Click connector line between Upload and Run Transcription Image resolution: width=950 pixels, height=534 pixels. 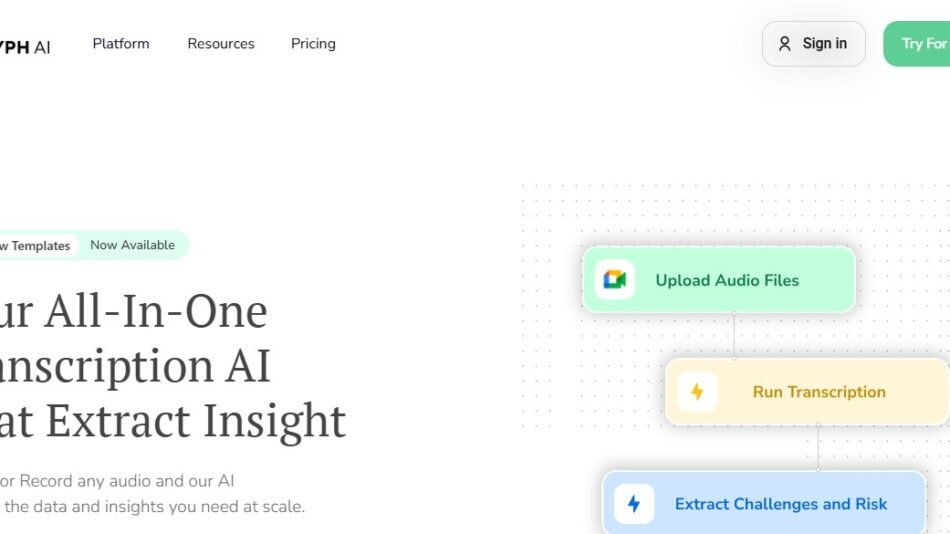pos(734,335)
